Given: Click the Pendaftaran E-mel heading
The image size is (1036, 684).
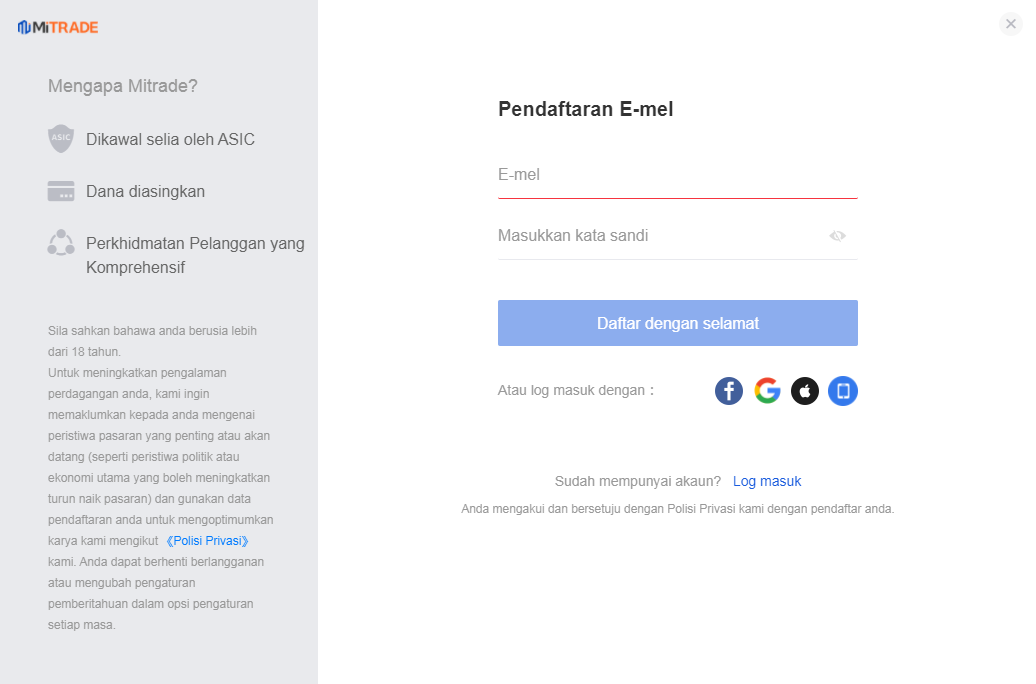Looking at the screenshot, I should 586,110.
